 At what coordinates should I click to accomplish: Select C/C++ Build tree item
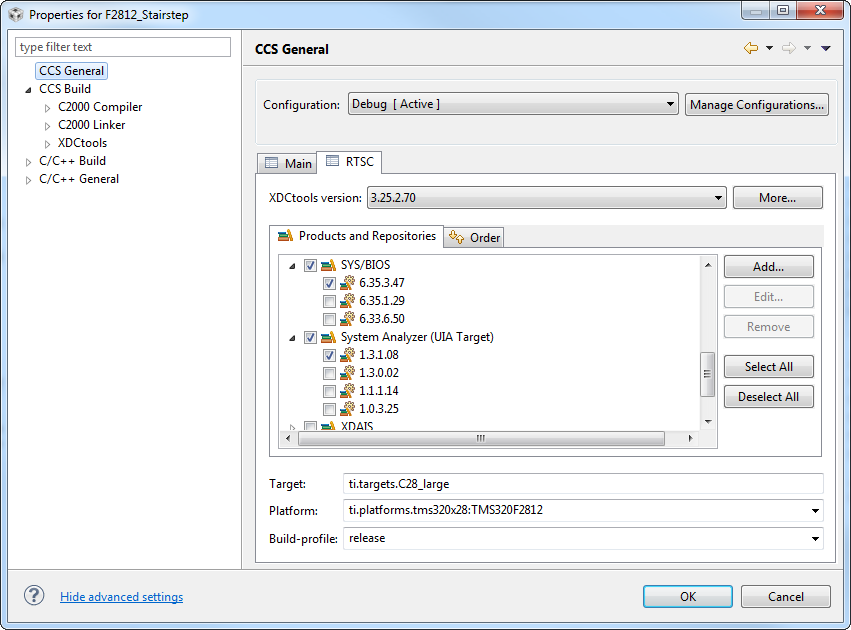(x=72, y=161)
